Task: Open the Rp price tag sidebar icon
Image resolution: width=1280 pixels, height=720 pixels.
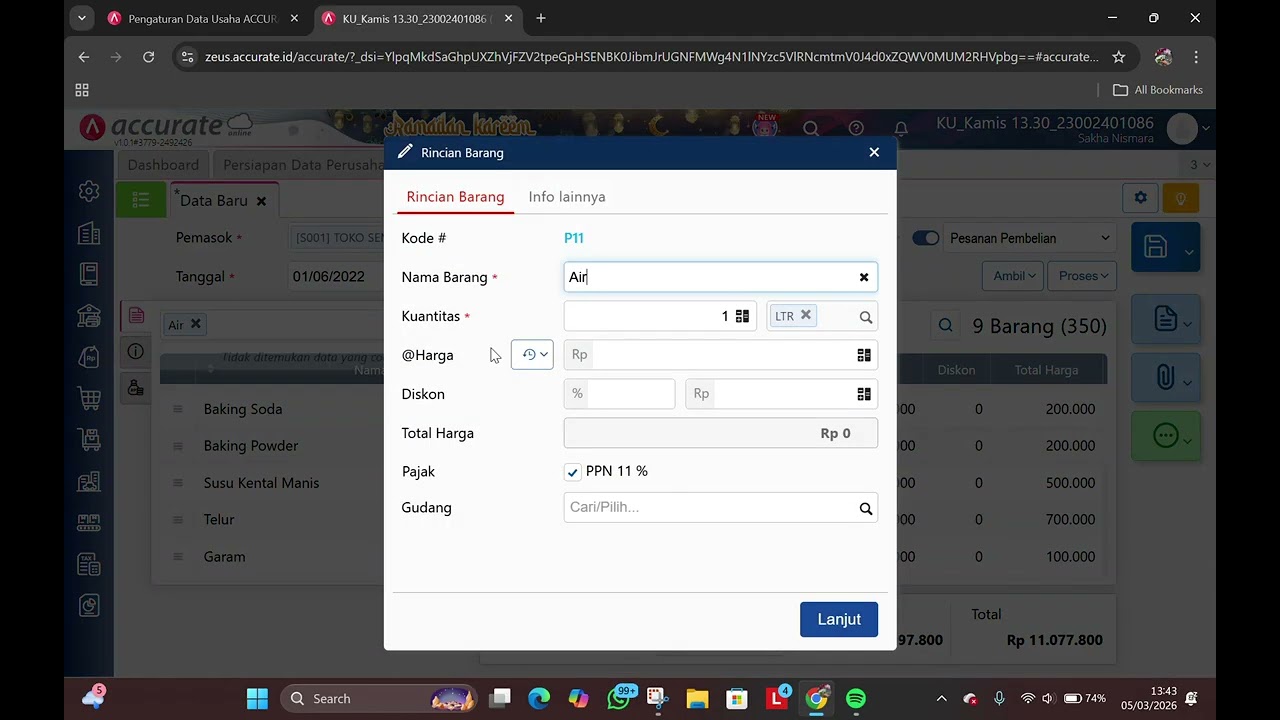Action: pyautogui.click(x=89, y=357)
